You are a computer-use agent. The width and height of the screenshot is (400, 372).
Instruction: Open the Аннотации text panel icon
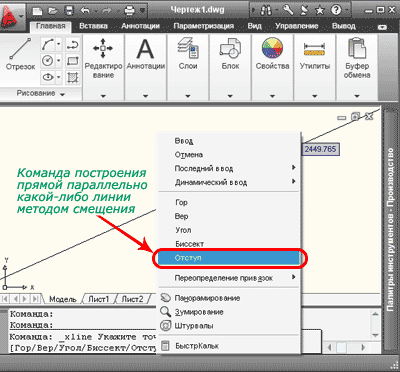tap(145, 49)
